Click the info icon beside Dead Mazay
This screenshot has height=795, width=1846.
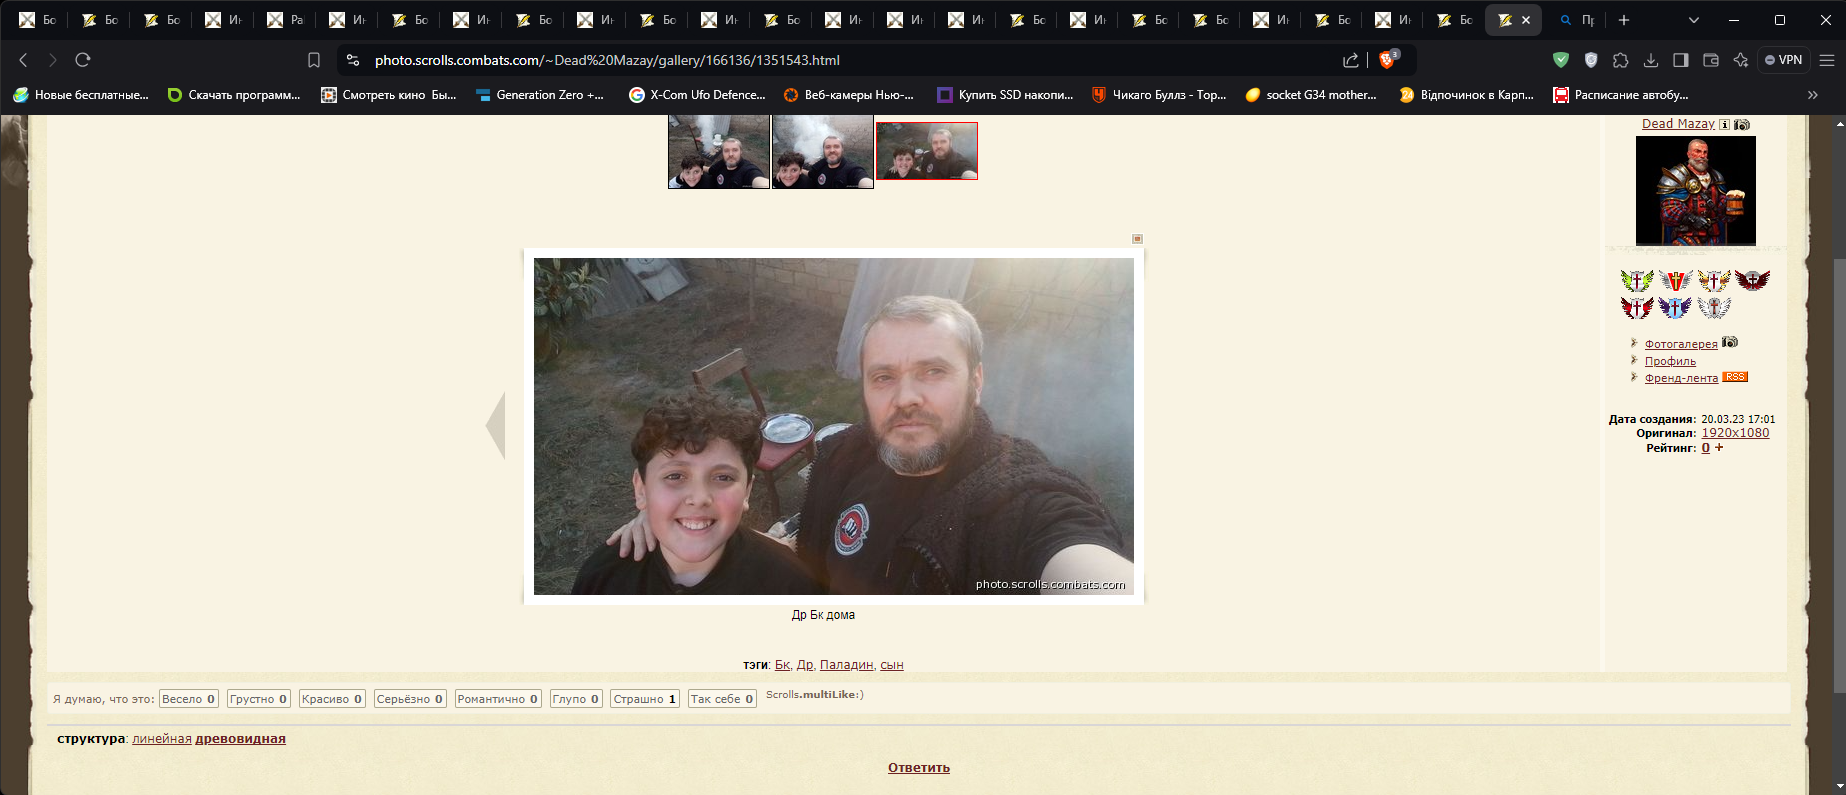pos(1725,124)
